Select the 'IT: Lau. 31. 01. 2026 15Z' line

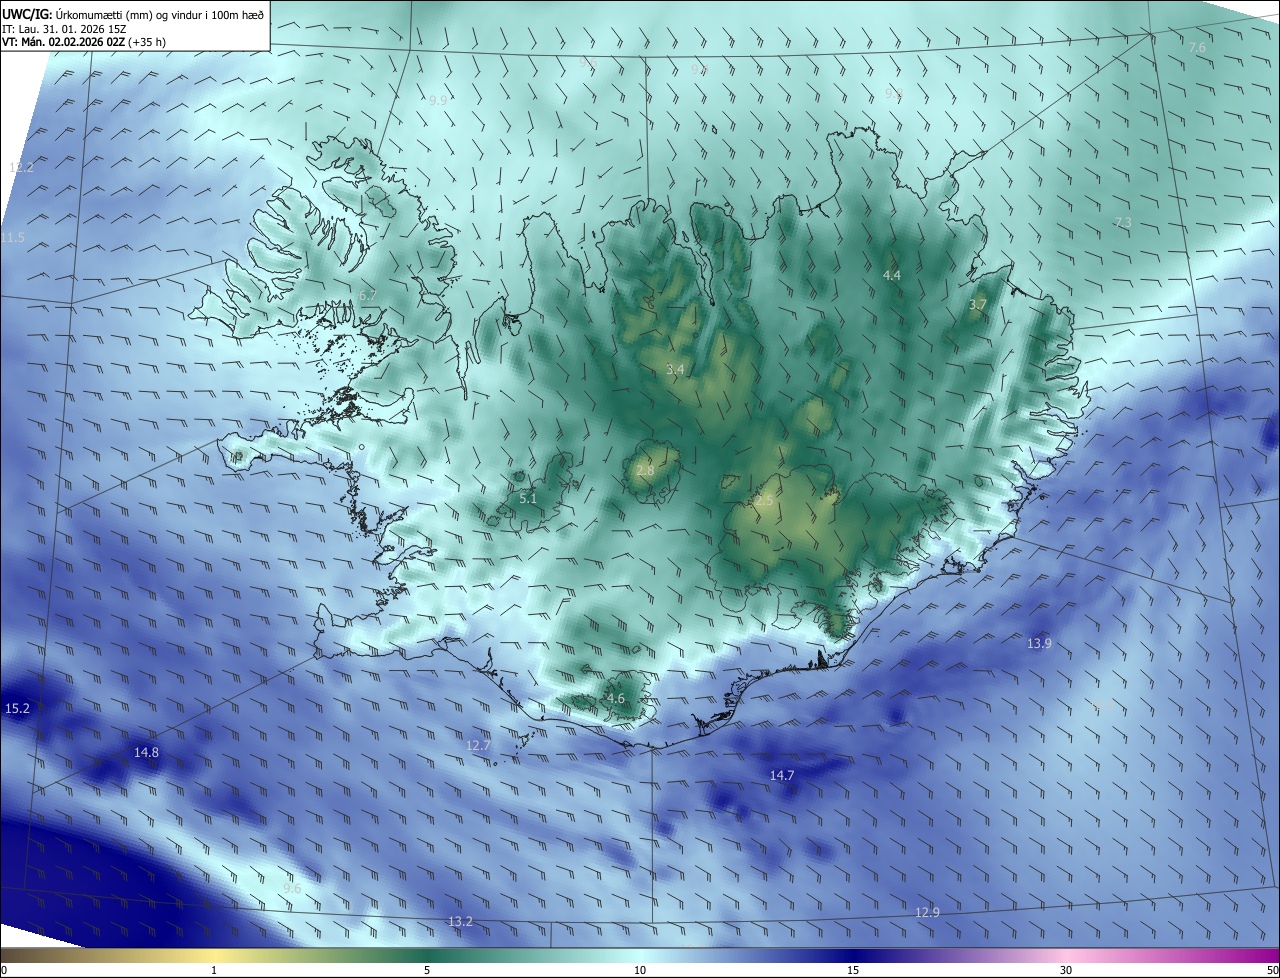tap(64, 29)
